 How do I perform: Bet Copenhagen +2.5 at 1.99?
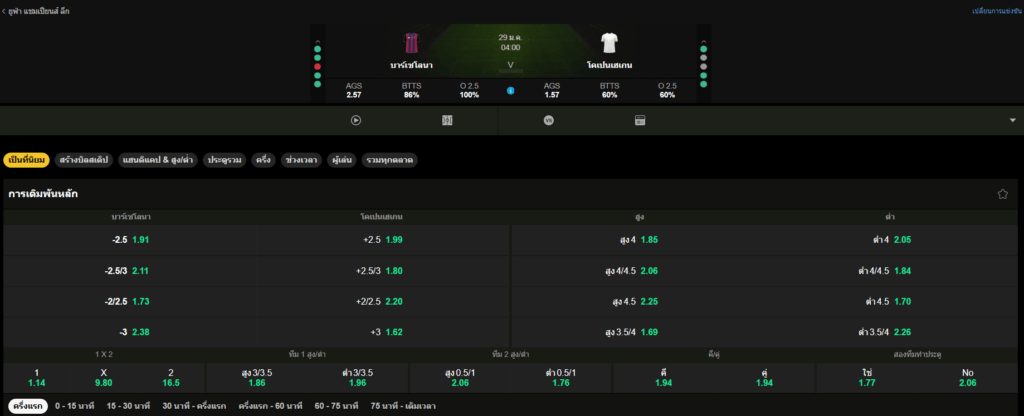(x=383, y=240)
